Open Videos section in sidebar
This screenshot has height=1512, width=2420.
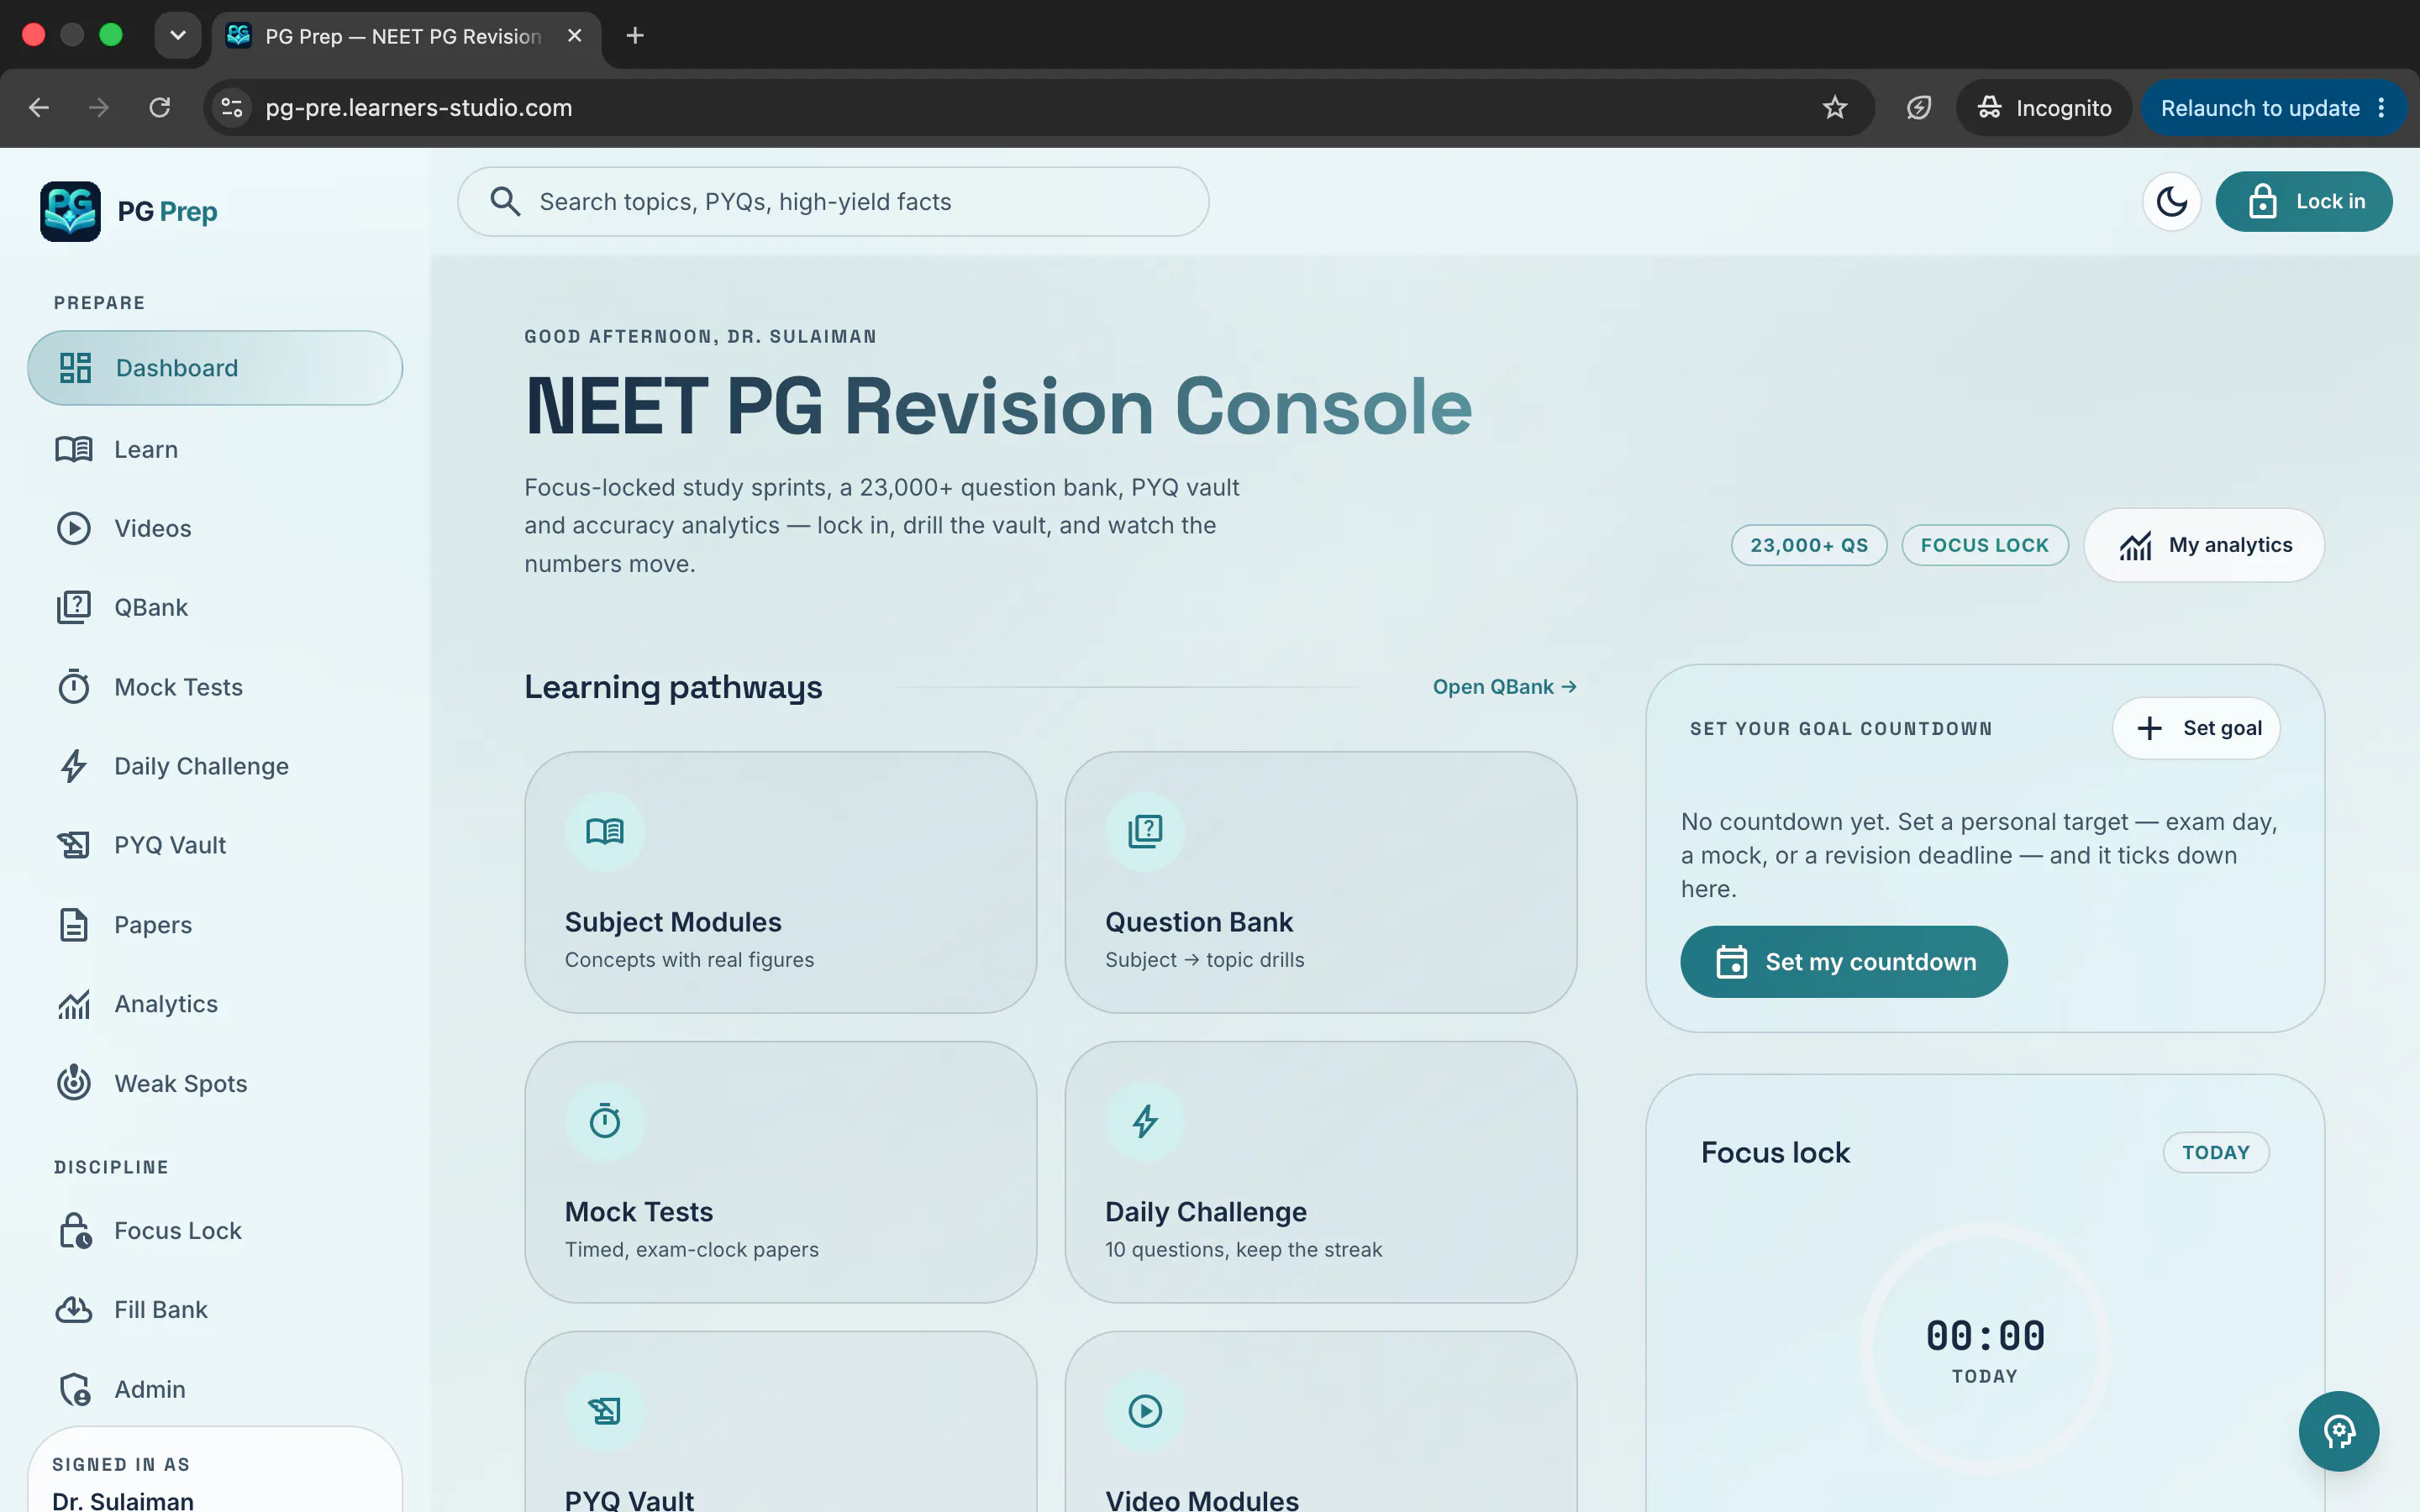coord(215,528)
